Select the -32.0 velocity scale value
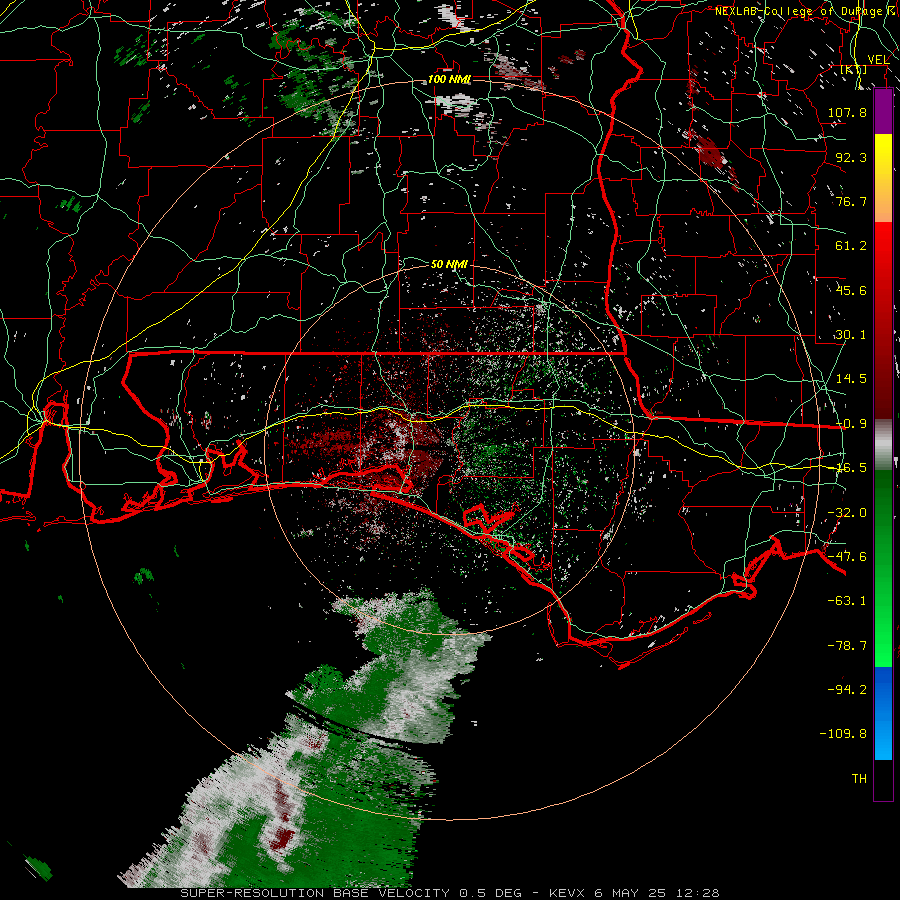Screen dimensions: 900x900 (847, 513)
